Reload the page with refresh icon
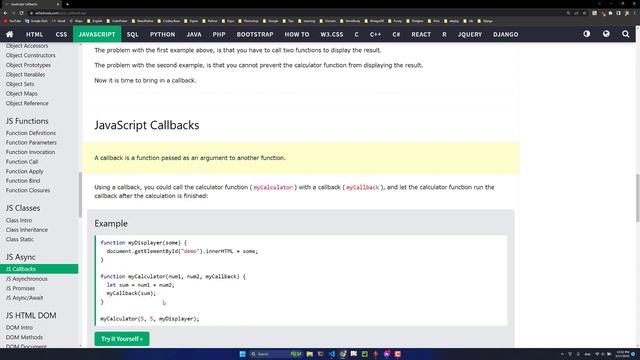The image size is (640, 360). coord(22,13)
